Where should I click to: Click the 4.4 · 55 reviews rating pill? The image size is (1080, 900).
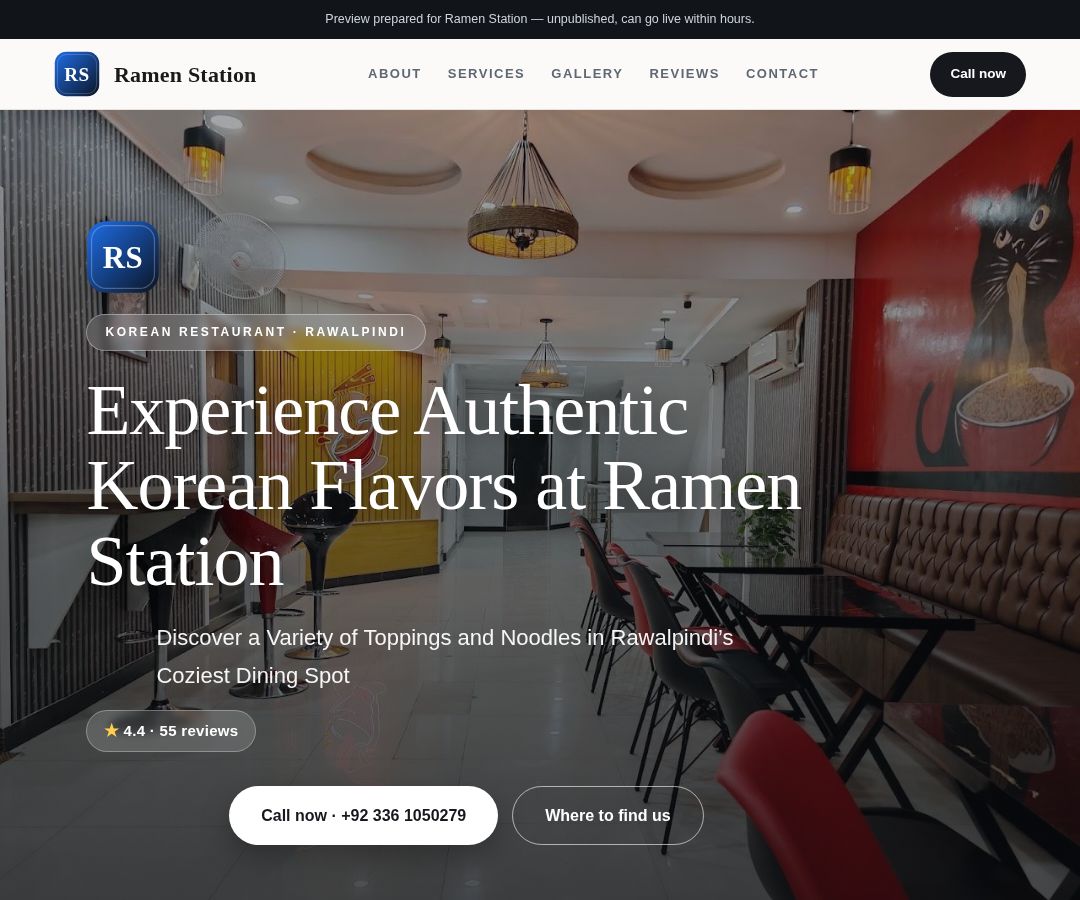click(171, 731)
